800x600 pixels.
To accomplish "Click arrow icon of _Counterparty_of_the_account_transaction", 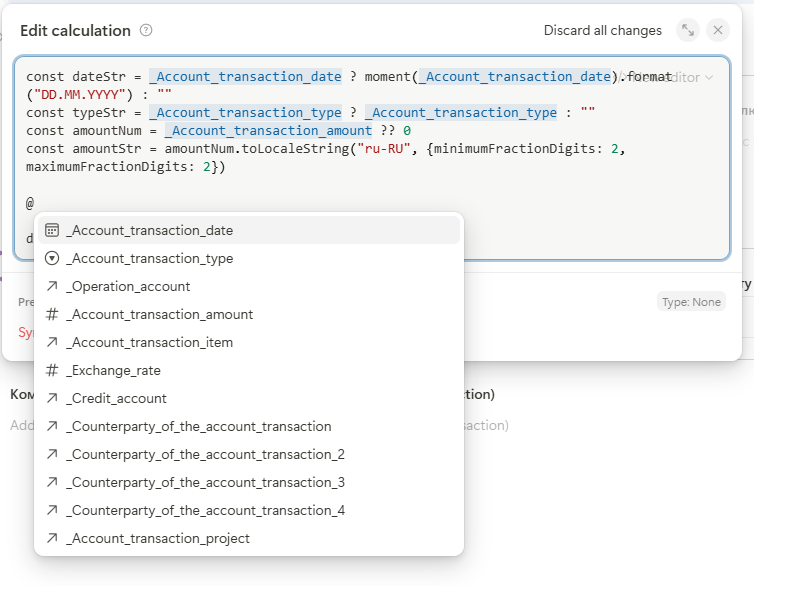I will [x=52, y=427].
